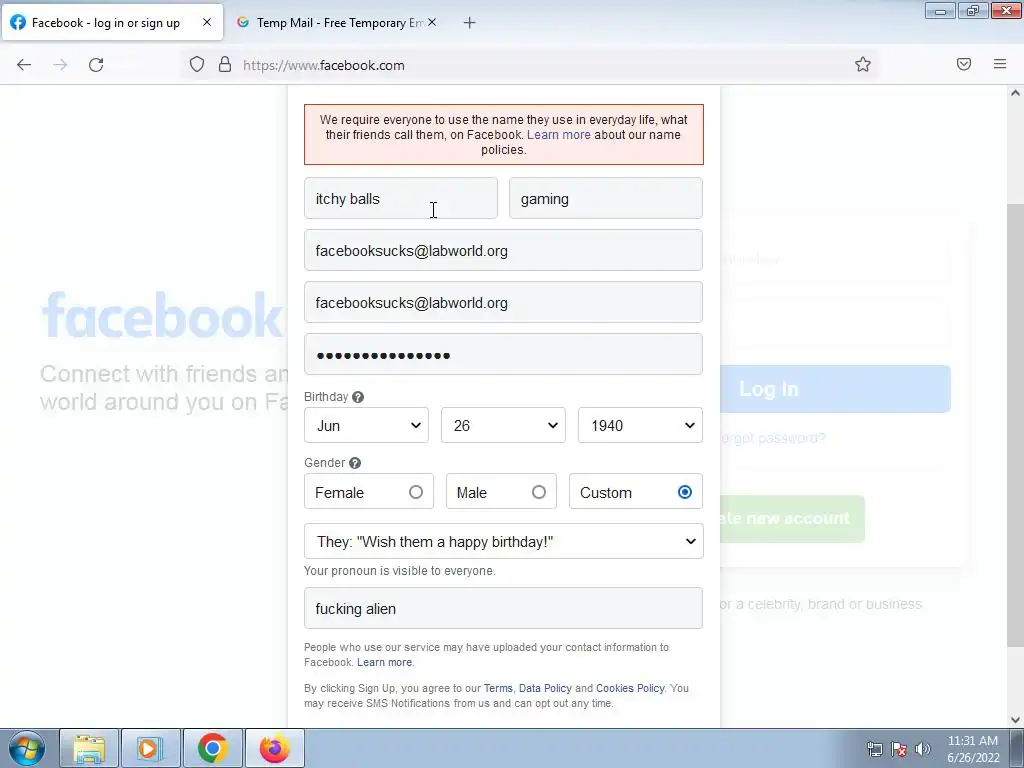The height and width of the screenshot is (768, 1024).
Task: Select the Female gender radio button
Action: pyautogui.click(x=416, y=492)
